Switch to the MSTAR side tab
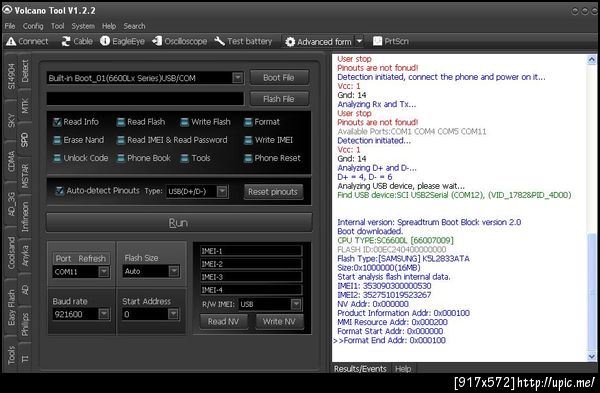The width and height of the screenshot is (600, 393). point(24,176)
